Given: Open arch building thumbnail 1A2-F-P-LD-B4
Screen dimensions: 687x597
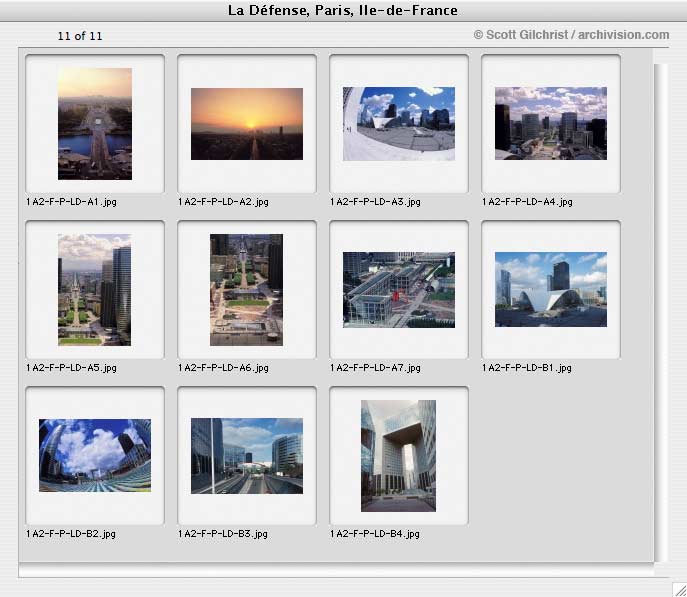Looking at the screenshot, I should point(398,456).
